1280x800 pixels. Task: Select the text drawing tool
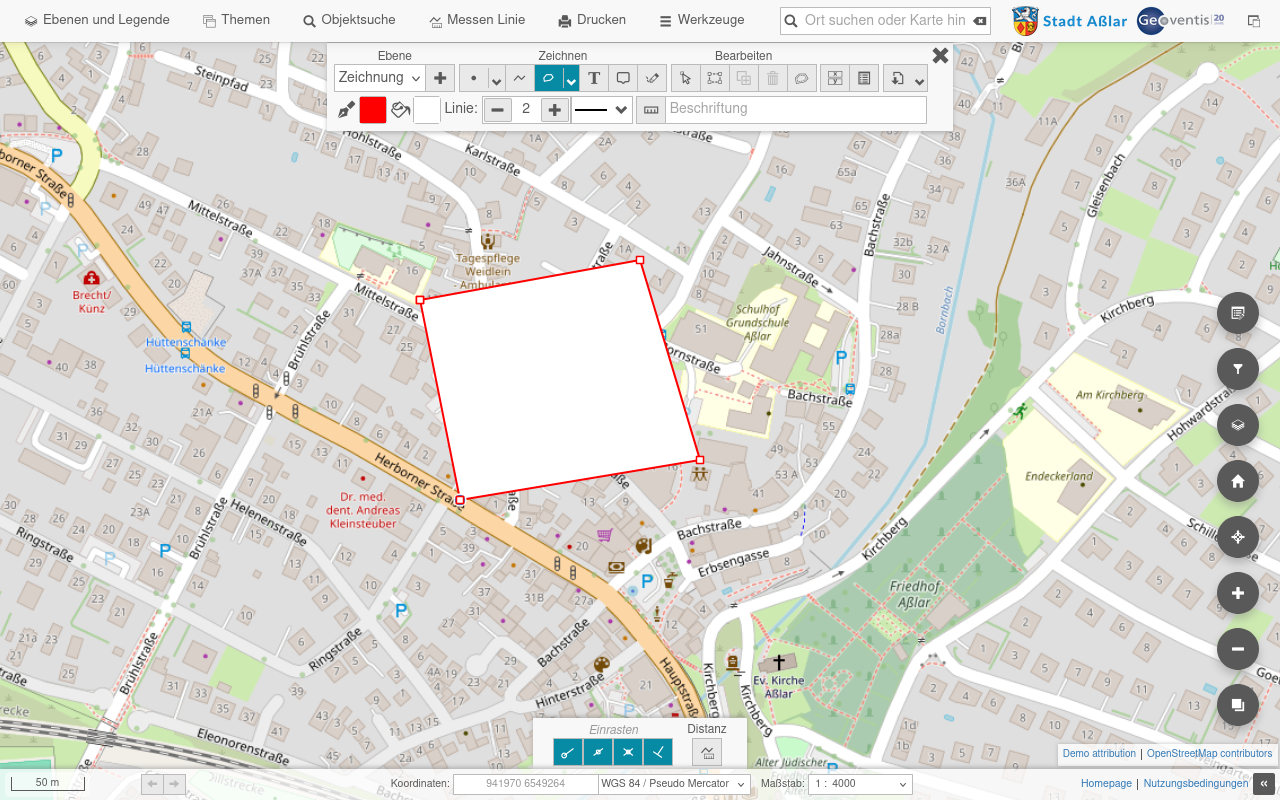click(x=594, y=78)
